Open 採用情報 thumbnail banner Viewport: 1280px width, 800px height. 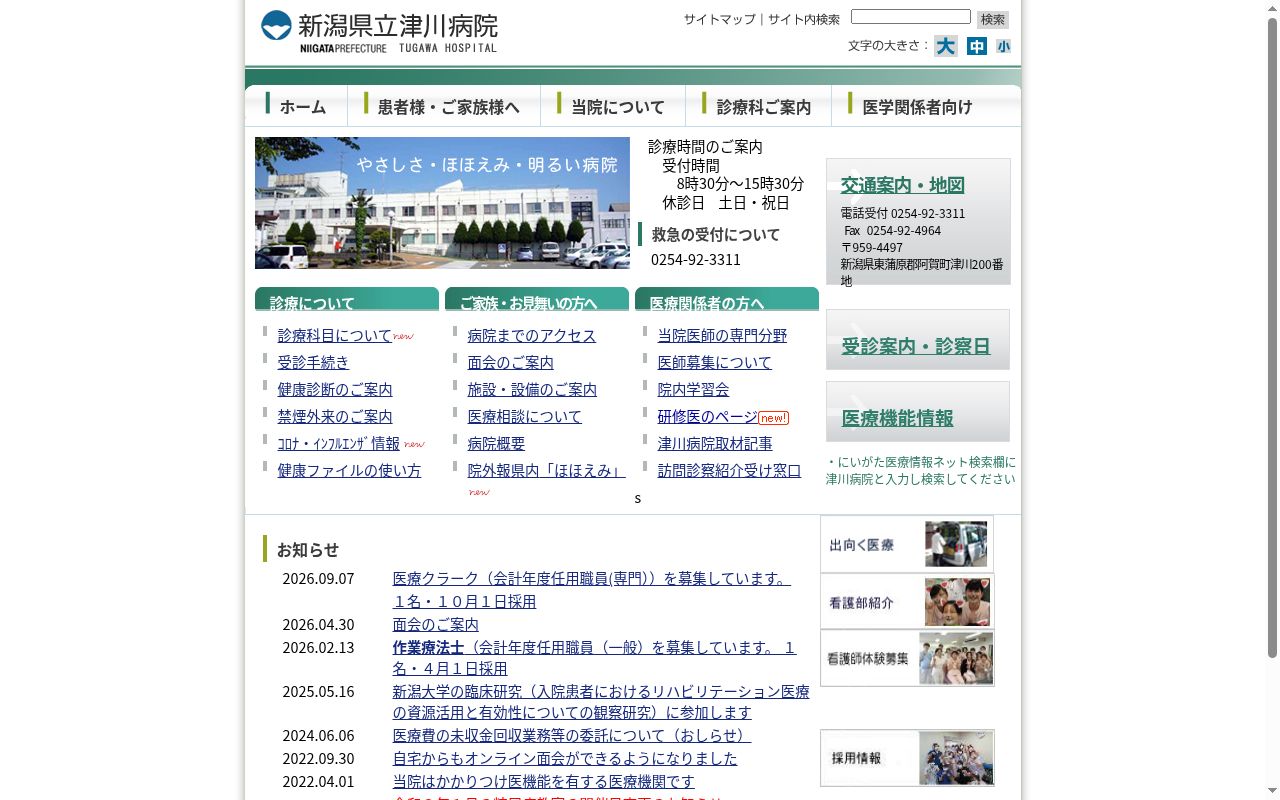coord(907,758)
